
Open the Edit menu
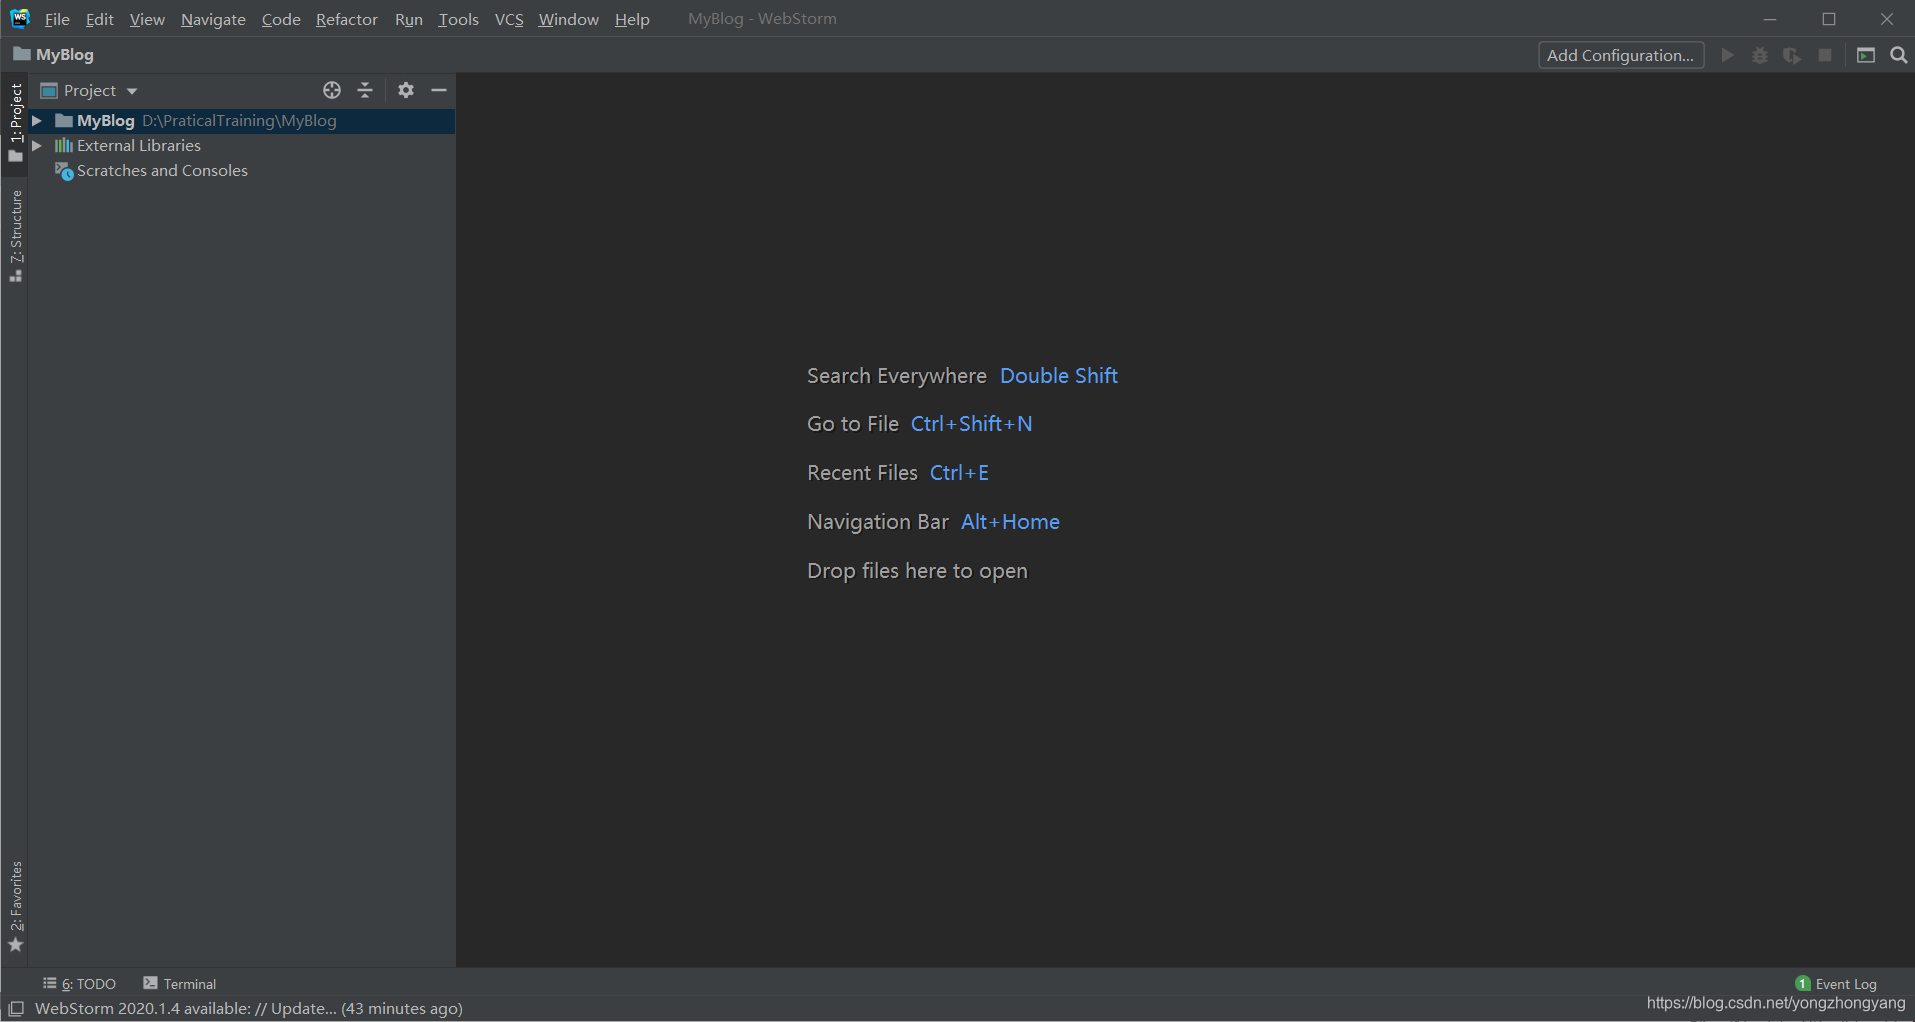tap(99, 19)
